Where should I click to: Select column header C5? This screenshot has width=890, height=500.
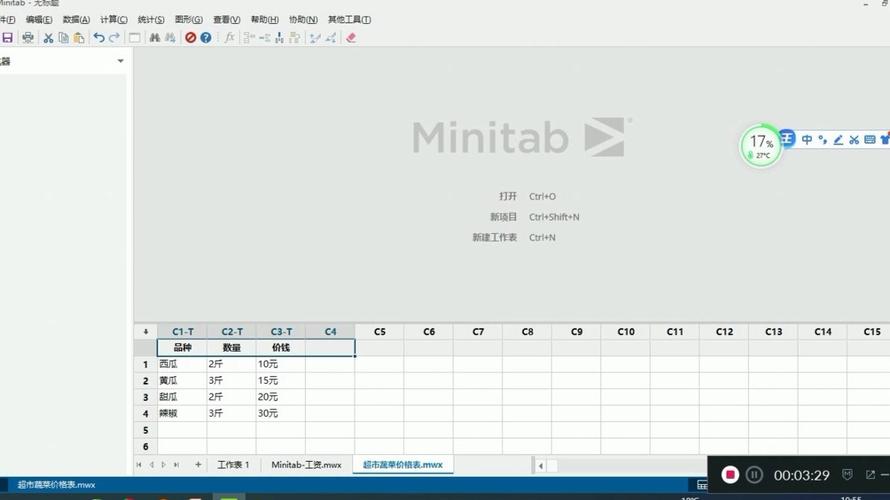click(x=380, y=331)
